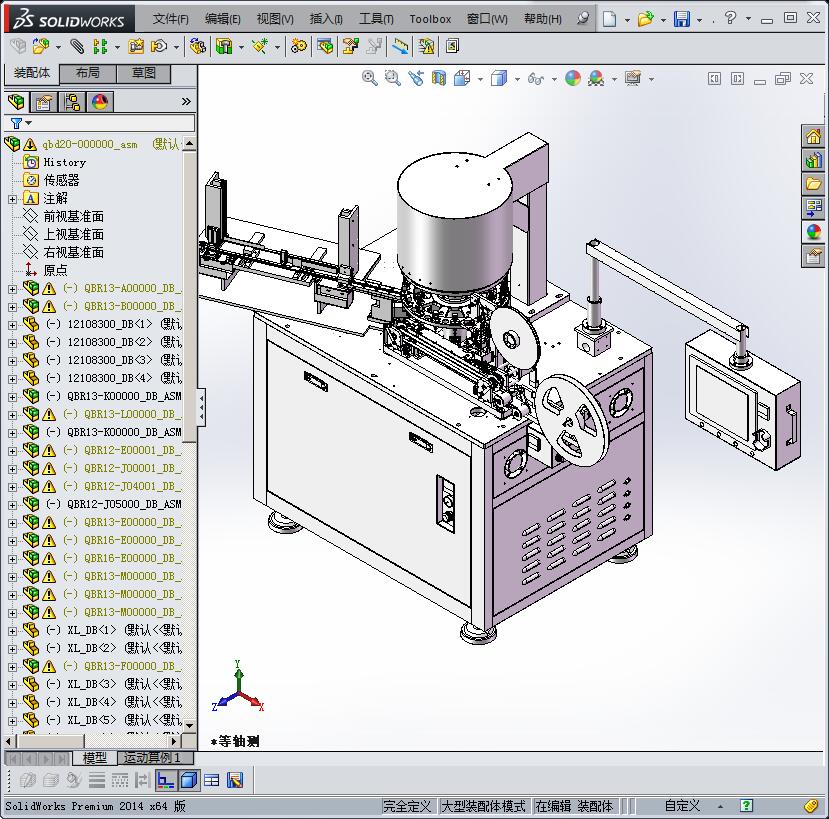Toggle the 2D sketch view button on bottom toolbar
The image size is (829, 819).
pyautogui.click(x=165, y=780)
